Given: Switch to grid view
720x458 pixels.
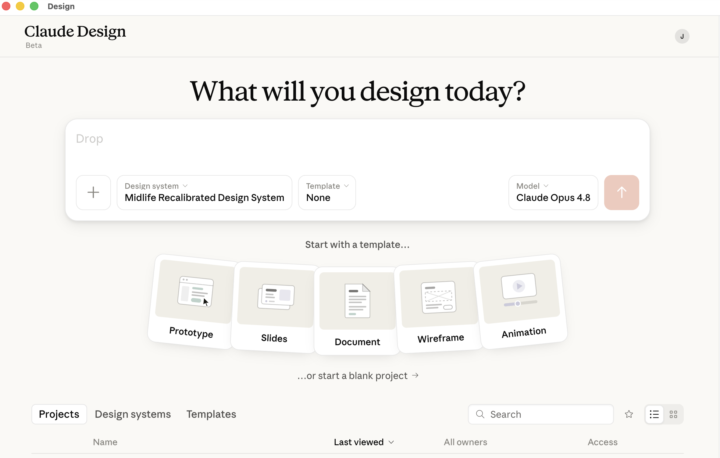Looking at the screenshot, I should tap(674, 414).
